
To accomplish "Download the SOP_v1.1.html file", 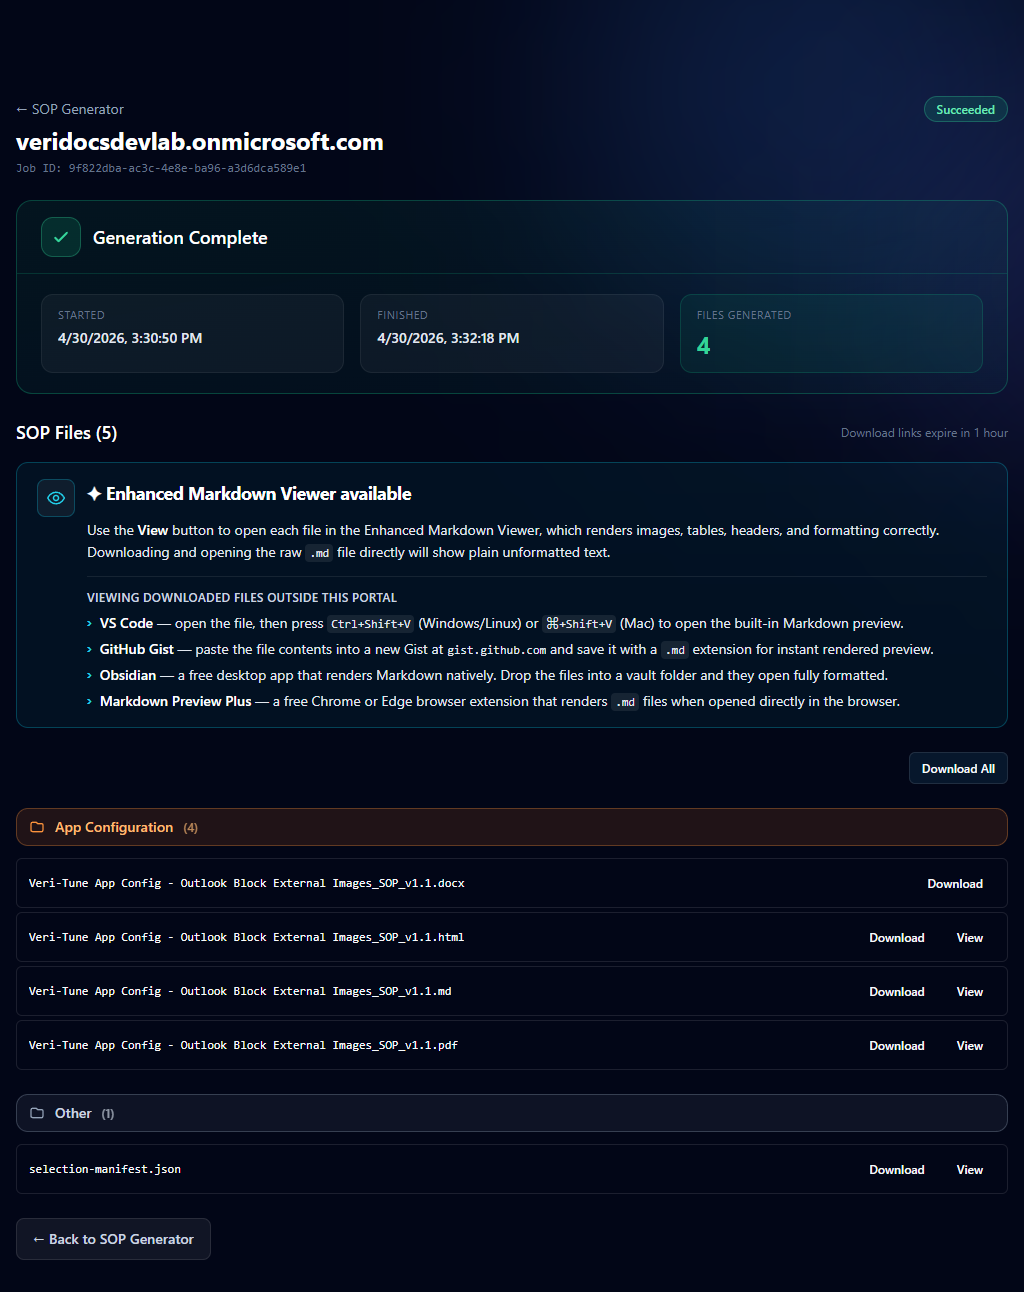I will point(897,938).
